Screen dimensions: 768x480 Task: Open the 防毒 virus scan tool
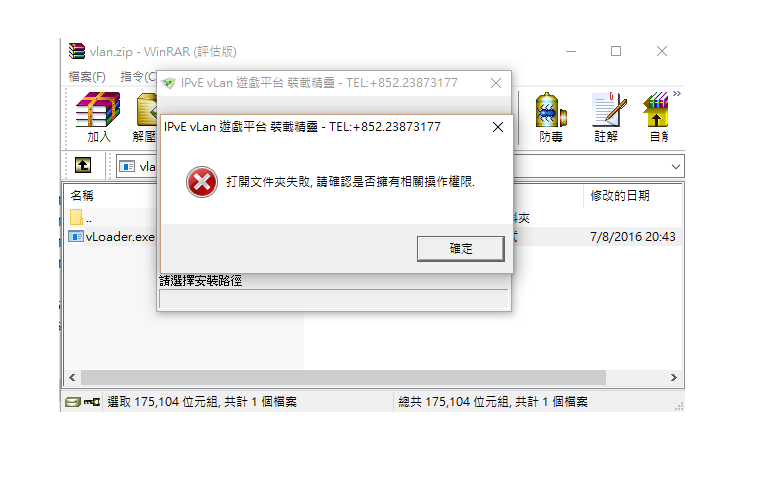(551, 118)
